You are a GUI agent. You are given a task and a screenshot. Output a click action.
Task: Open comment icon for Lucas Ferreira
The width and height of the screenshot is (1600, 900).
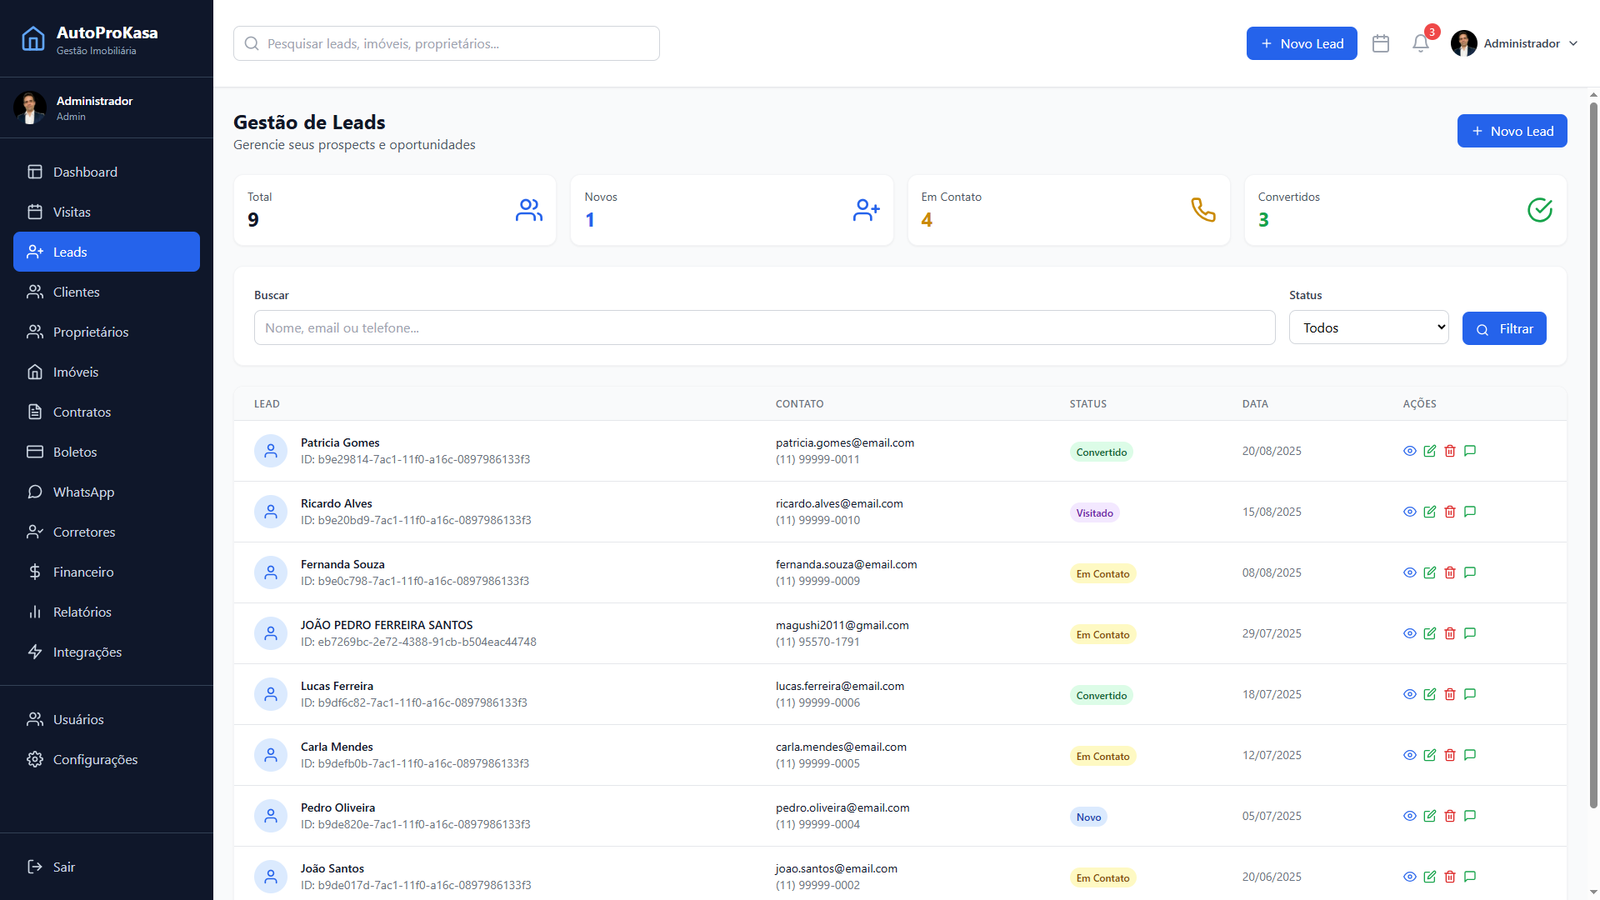[x=1470, y=694]
